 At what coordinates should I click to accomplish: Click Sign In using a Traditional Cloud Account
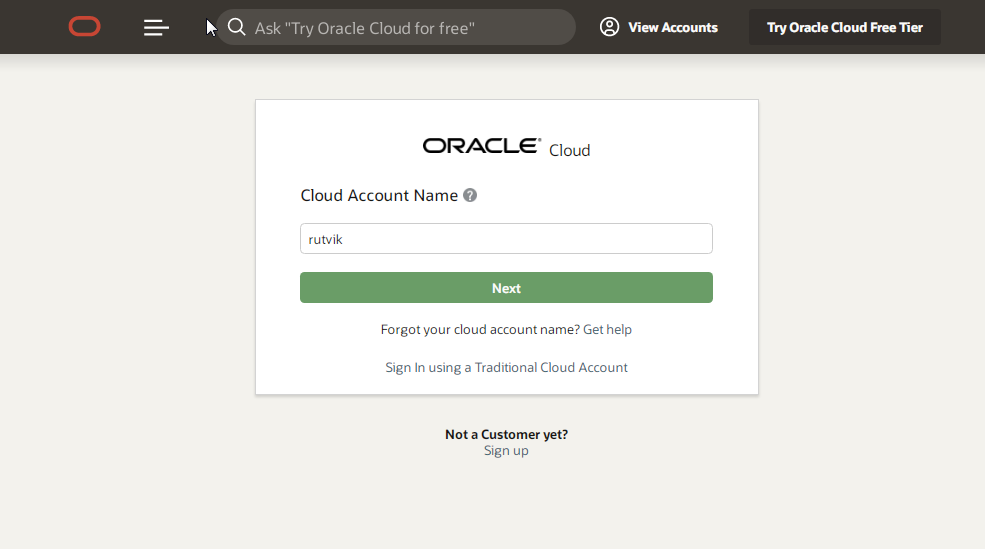tap(506, 367)
